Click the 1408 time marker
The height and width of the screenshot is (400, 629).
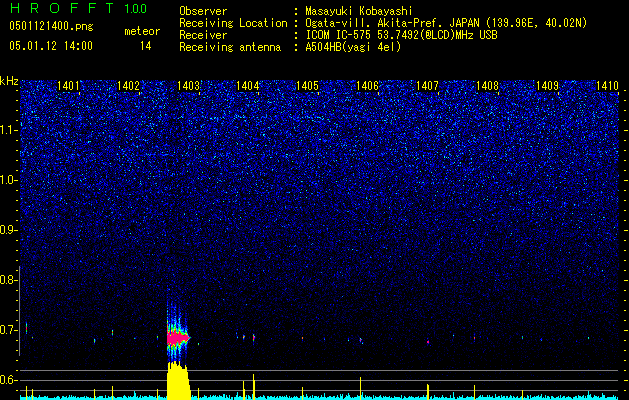click(x=487, y=86)
